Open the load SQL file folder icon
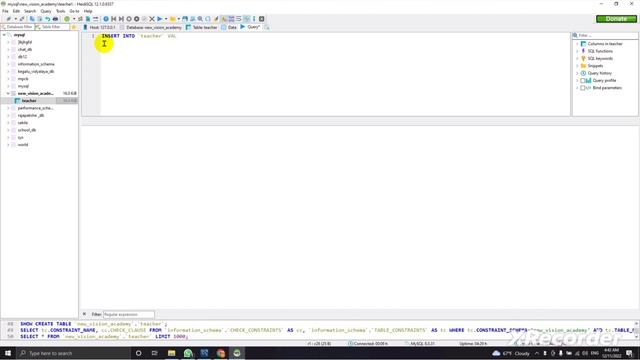Screen dimensions: 640x360 (173, 19)
